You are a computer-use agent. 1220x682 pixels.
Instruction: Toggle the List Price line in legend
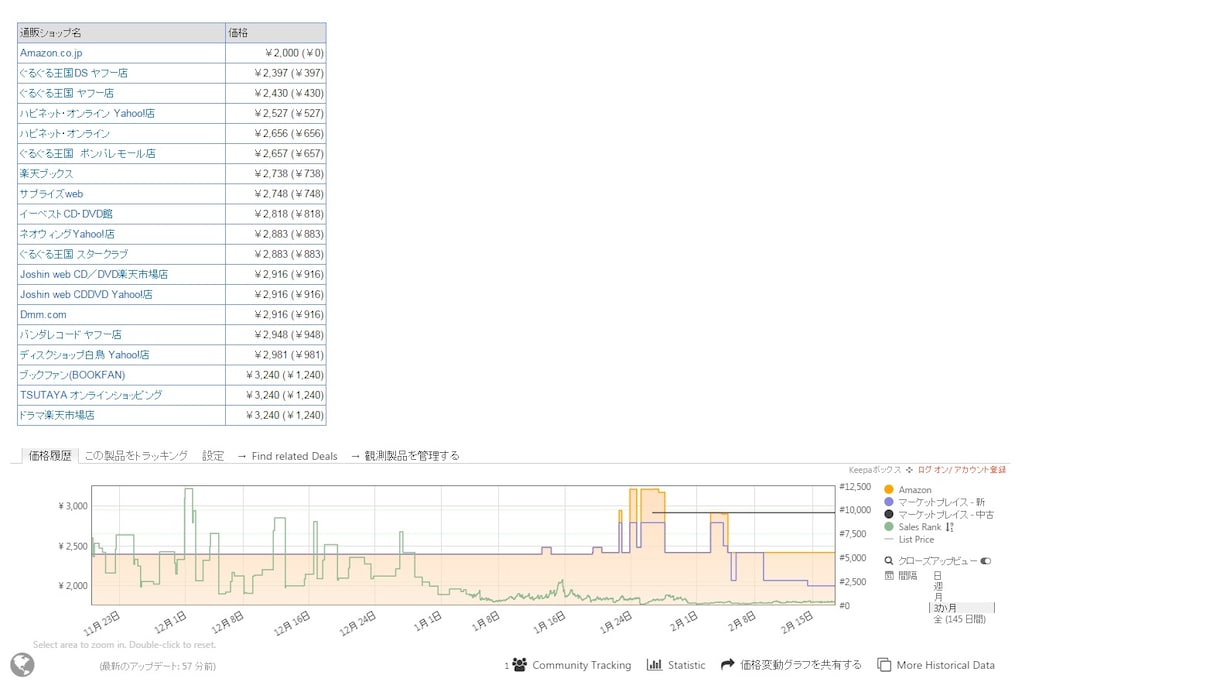click(909, 540)
